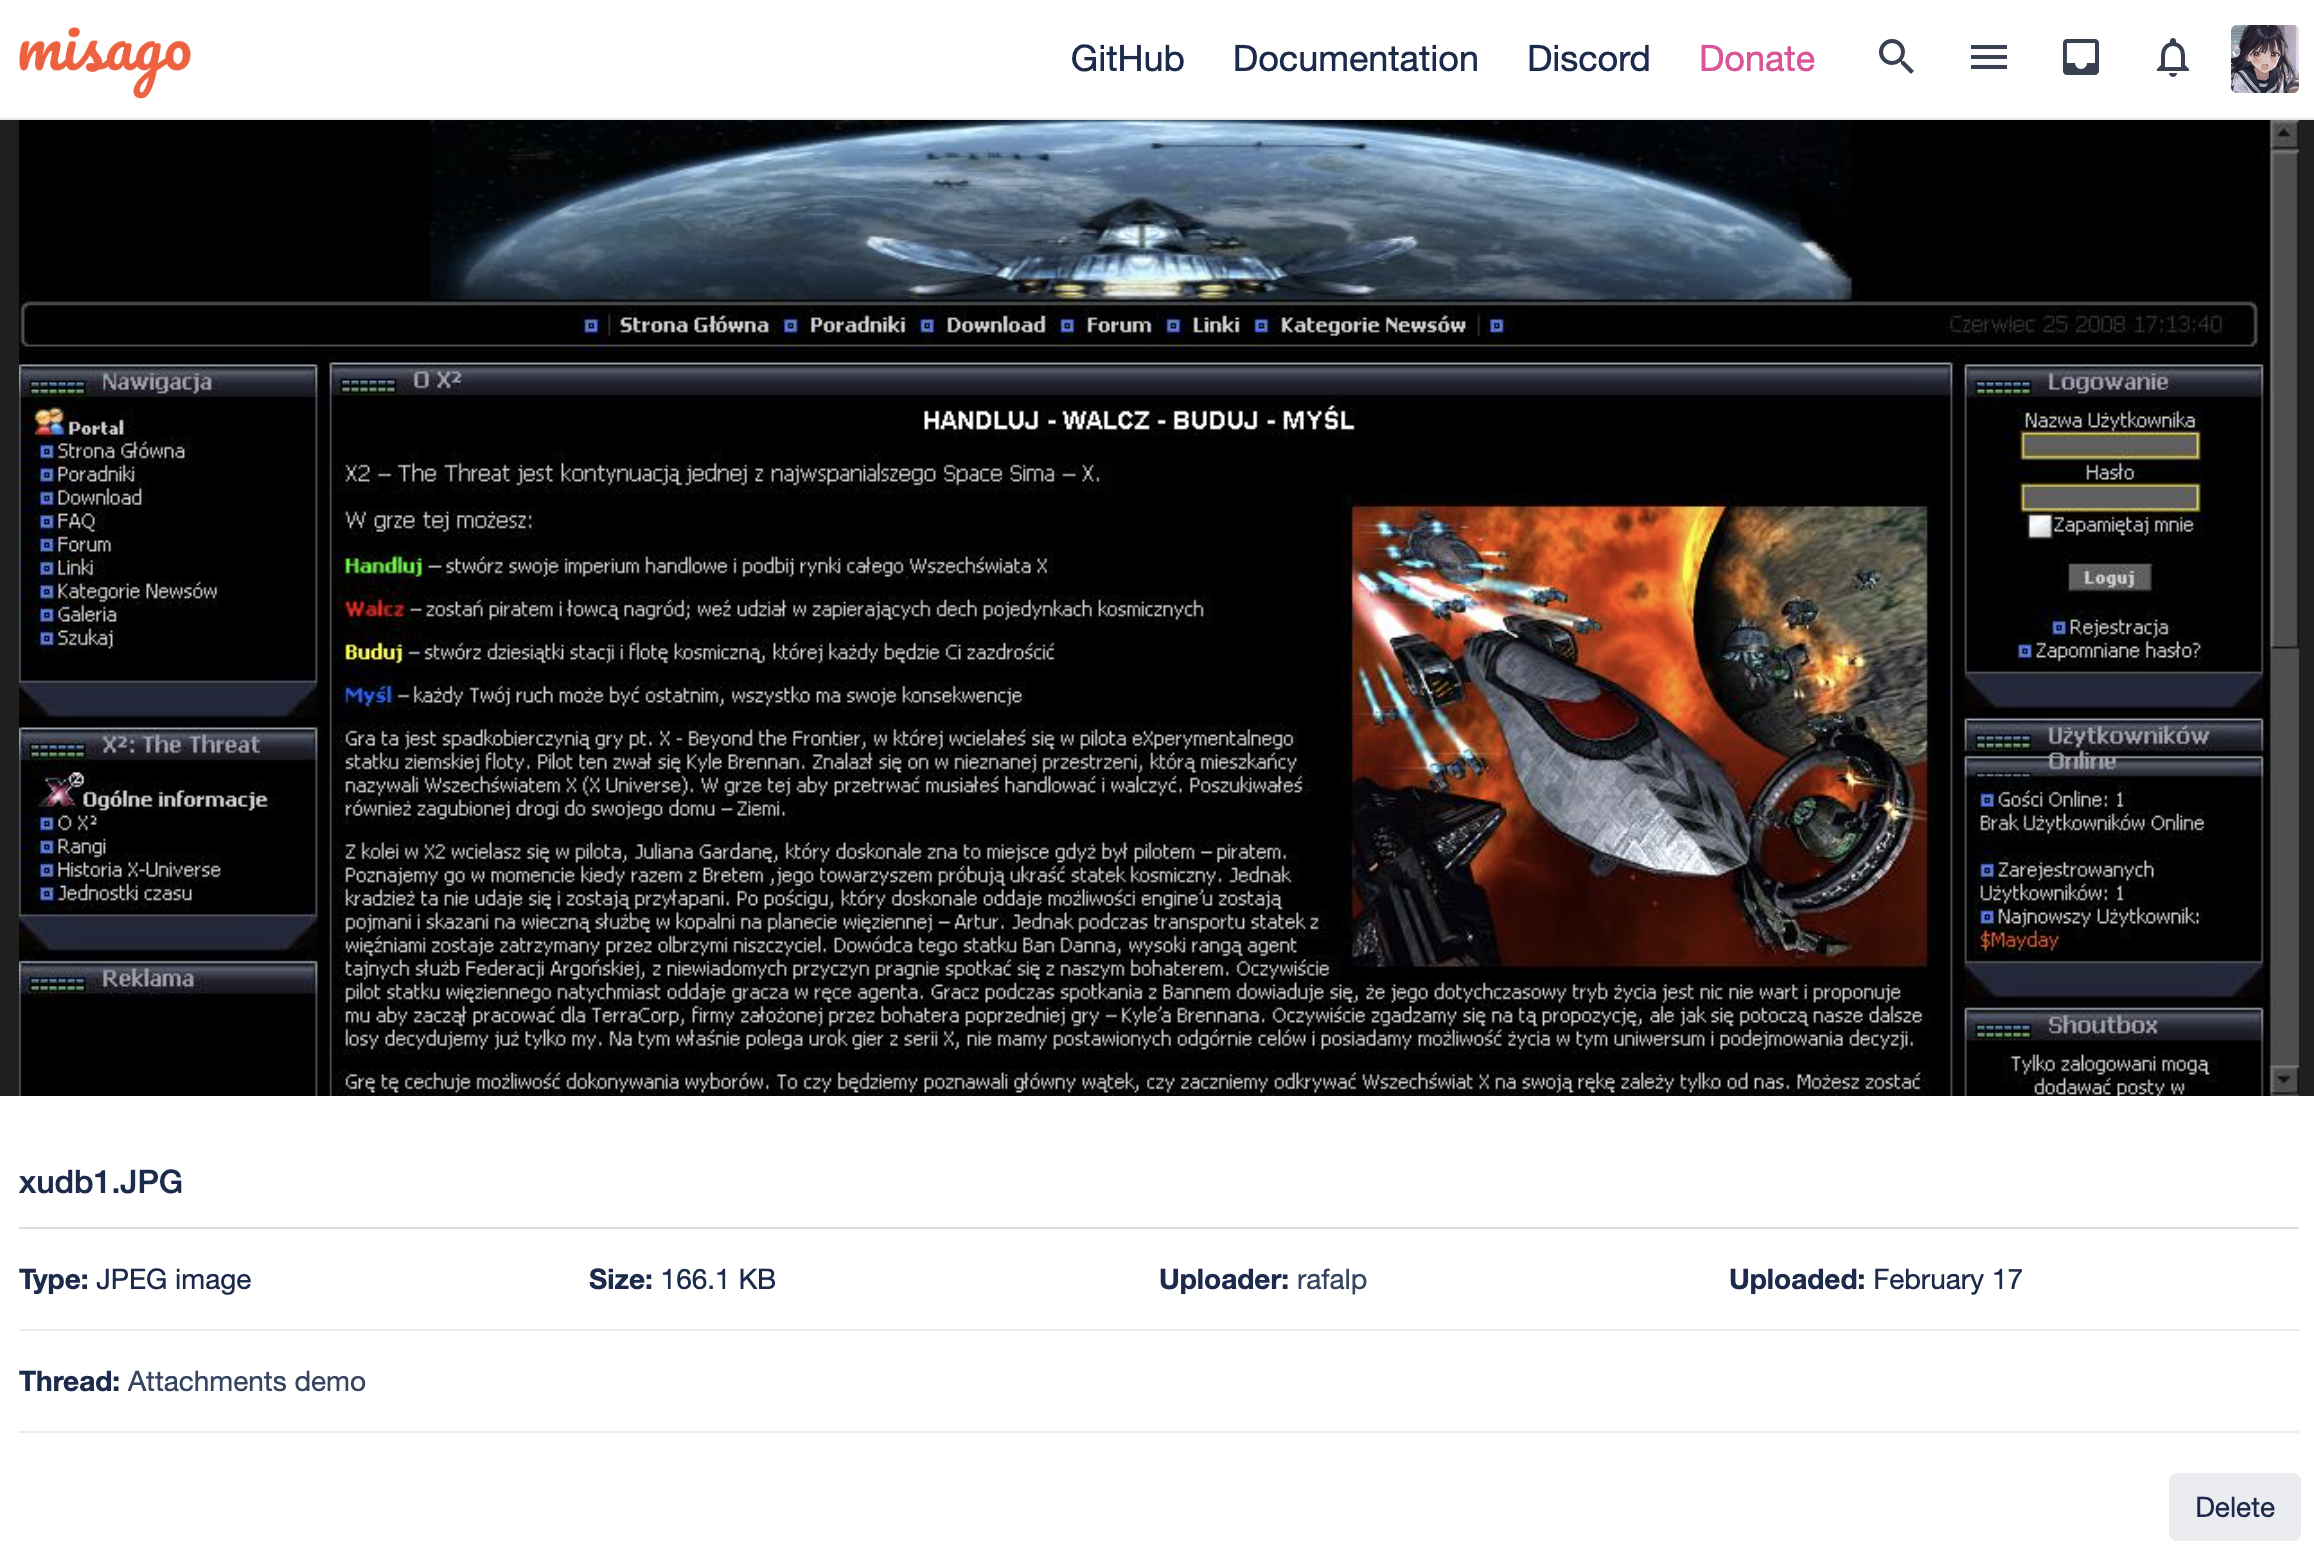
Task: Click the pink Donate link
Action: (x=1756, y=58)
